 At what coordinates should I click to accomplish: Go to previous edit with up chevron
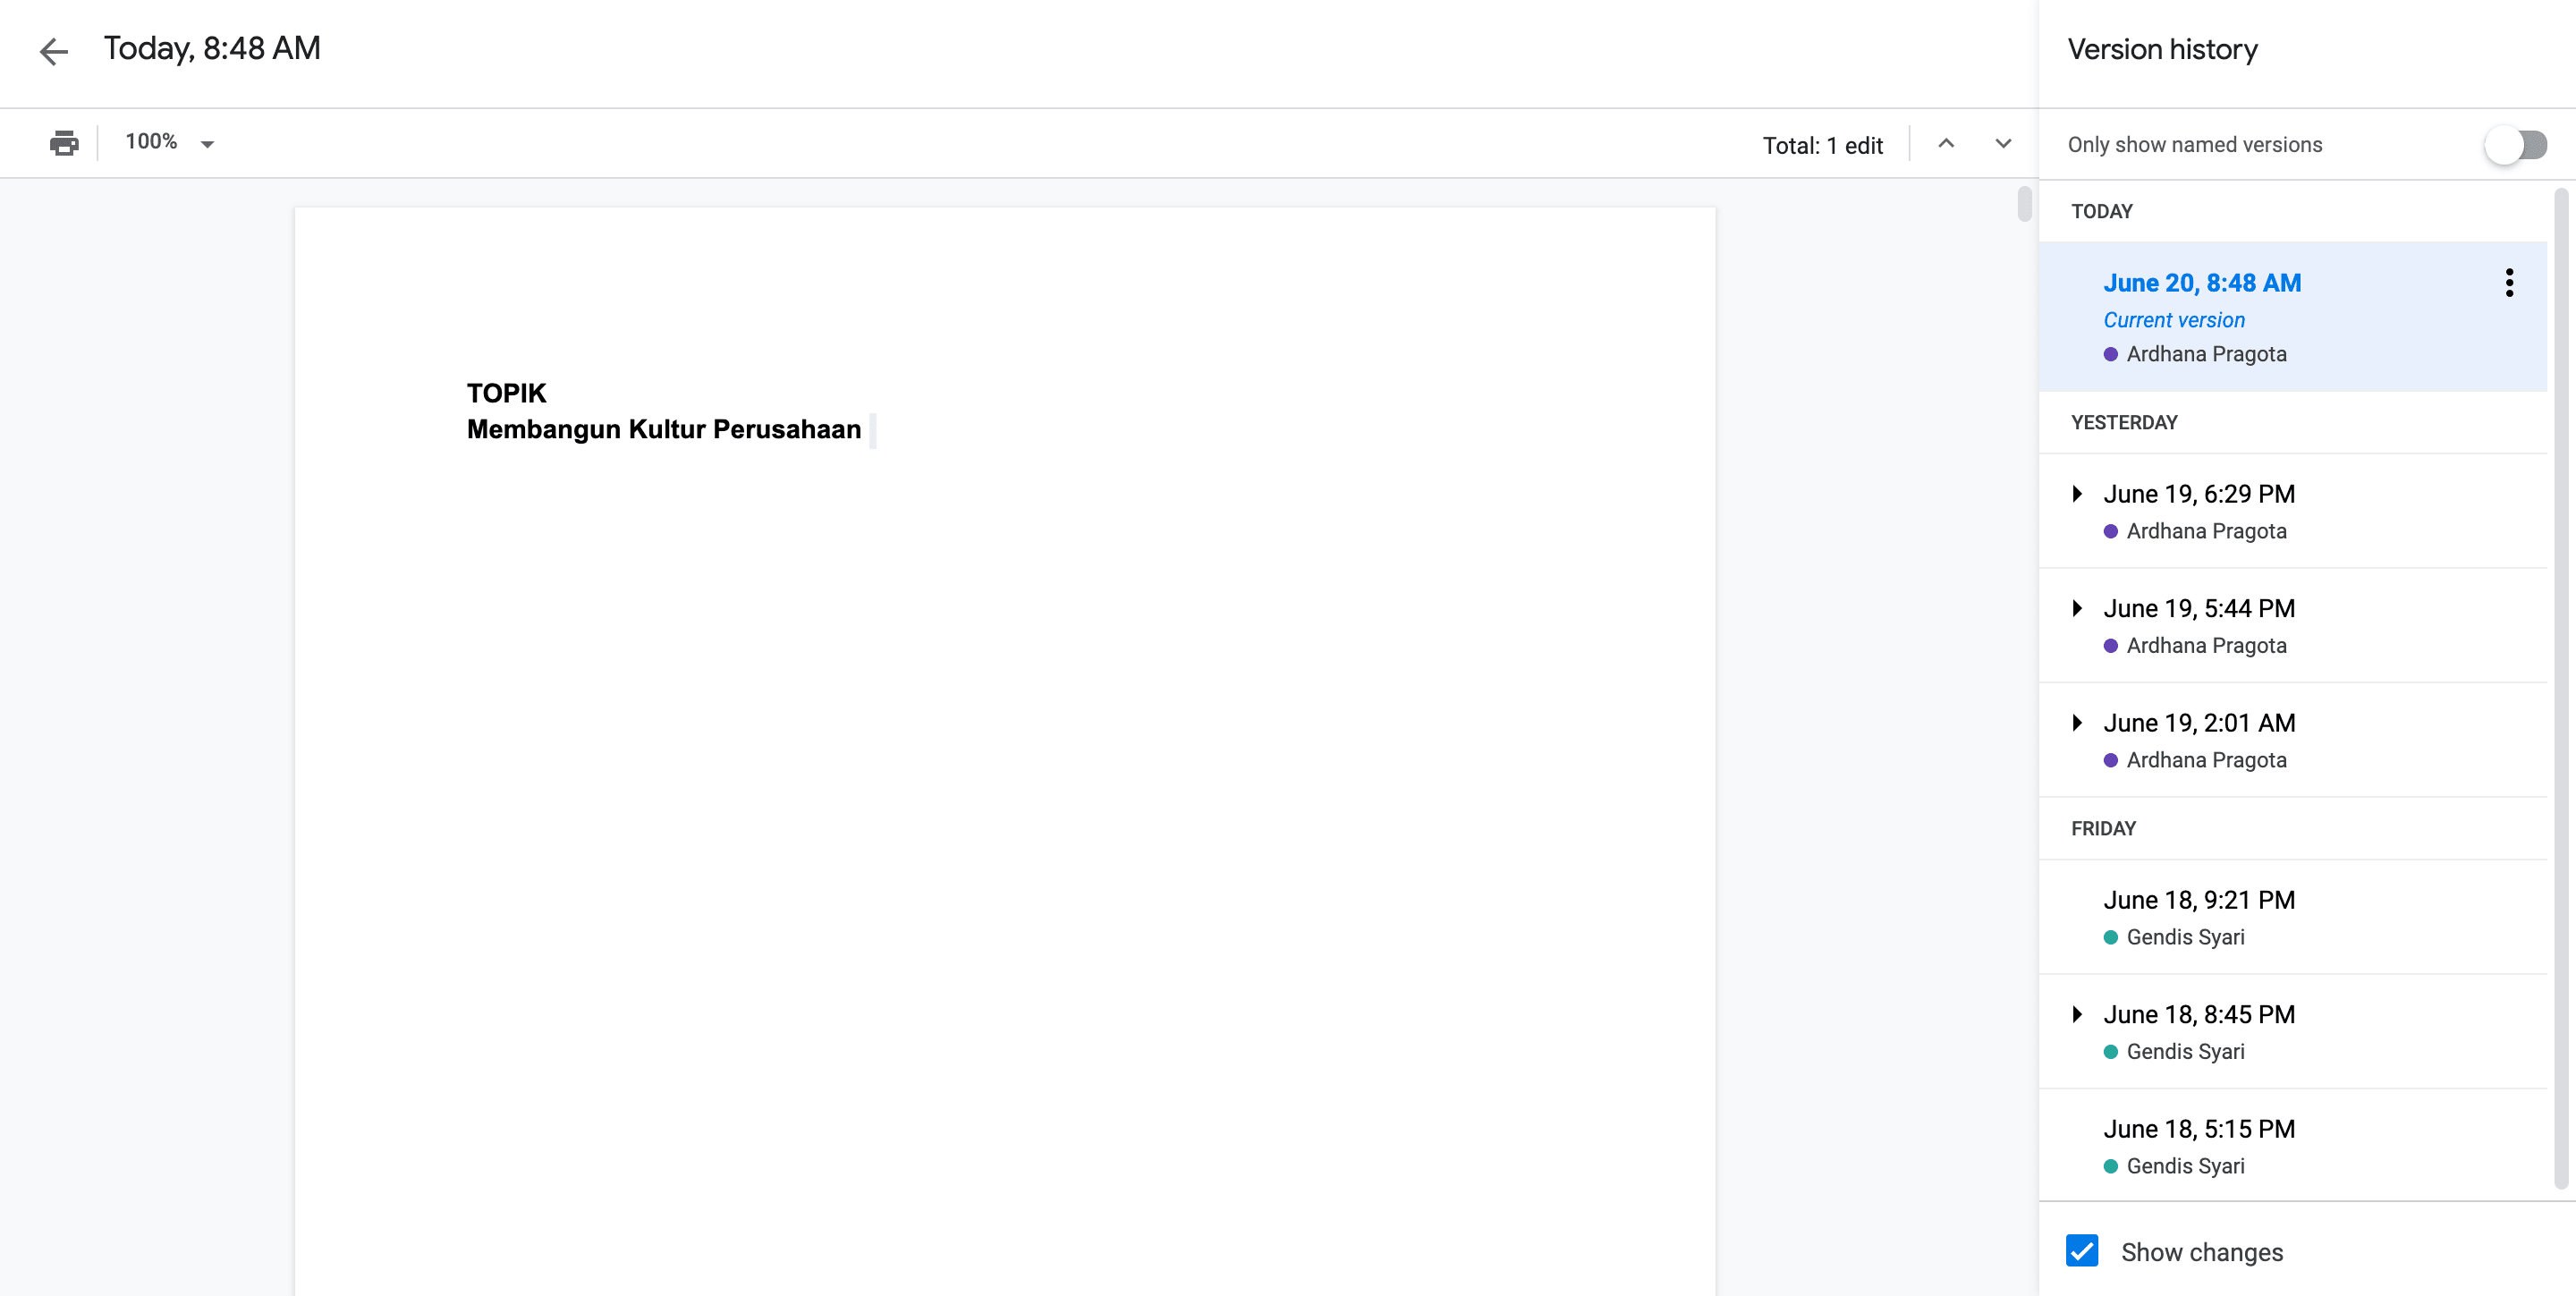[x=1946, y=144]
